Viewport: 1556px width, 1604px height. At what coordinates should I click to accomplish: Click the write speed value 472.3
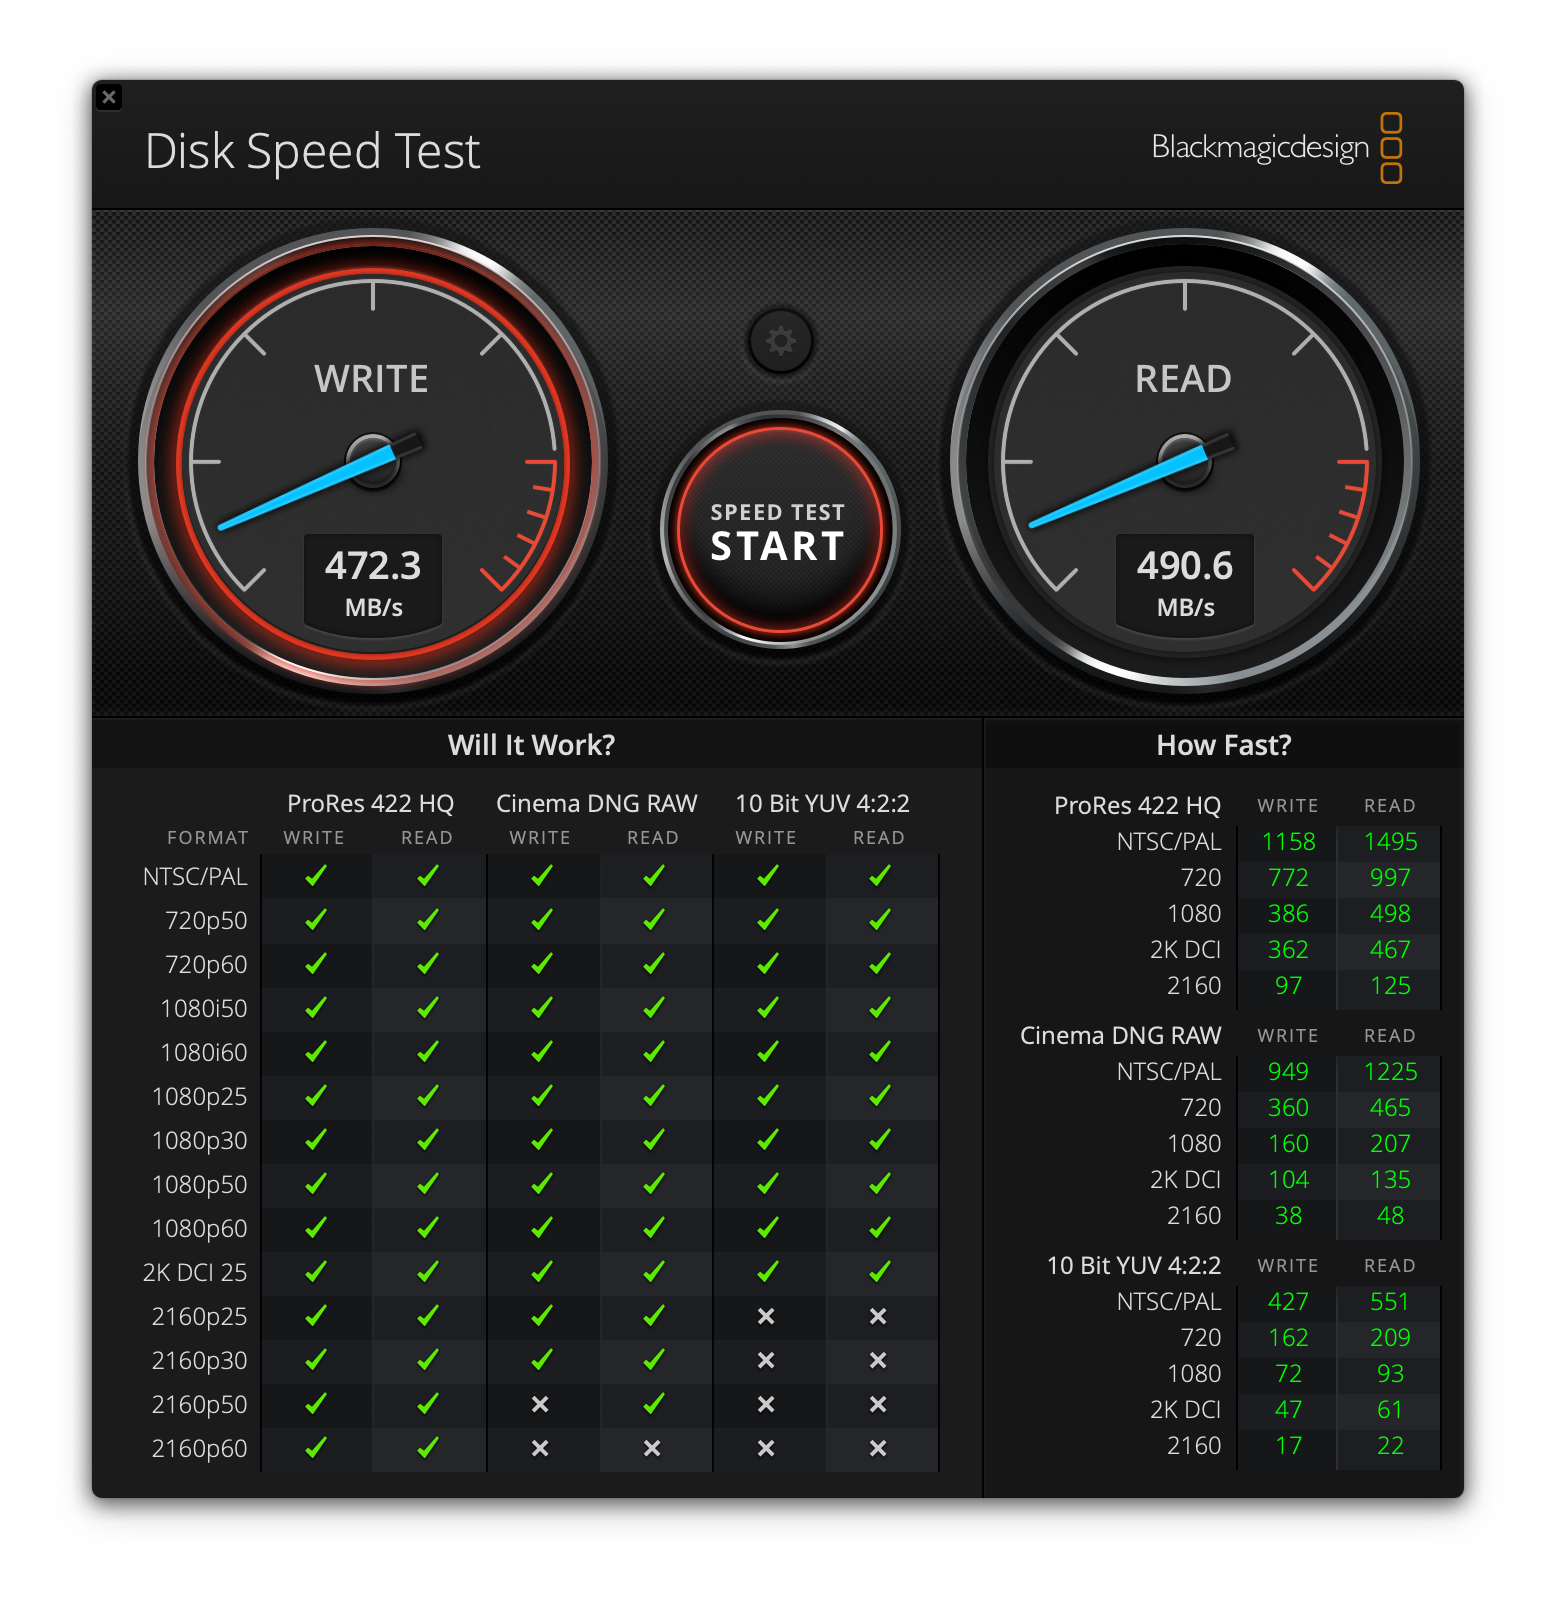tap(373, 566)
